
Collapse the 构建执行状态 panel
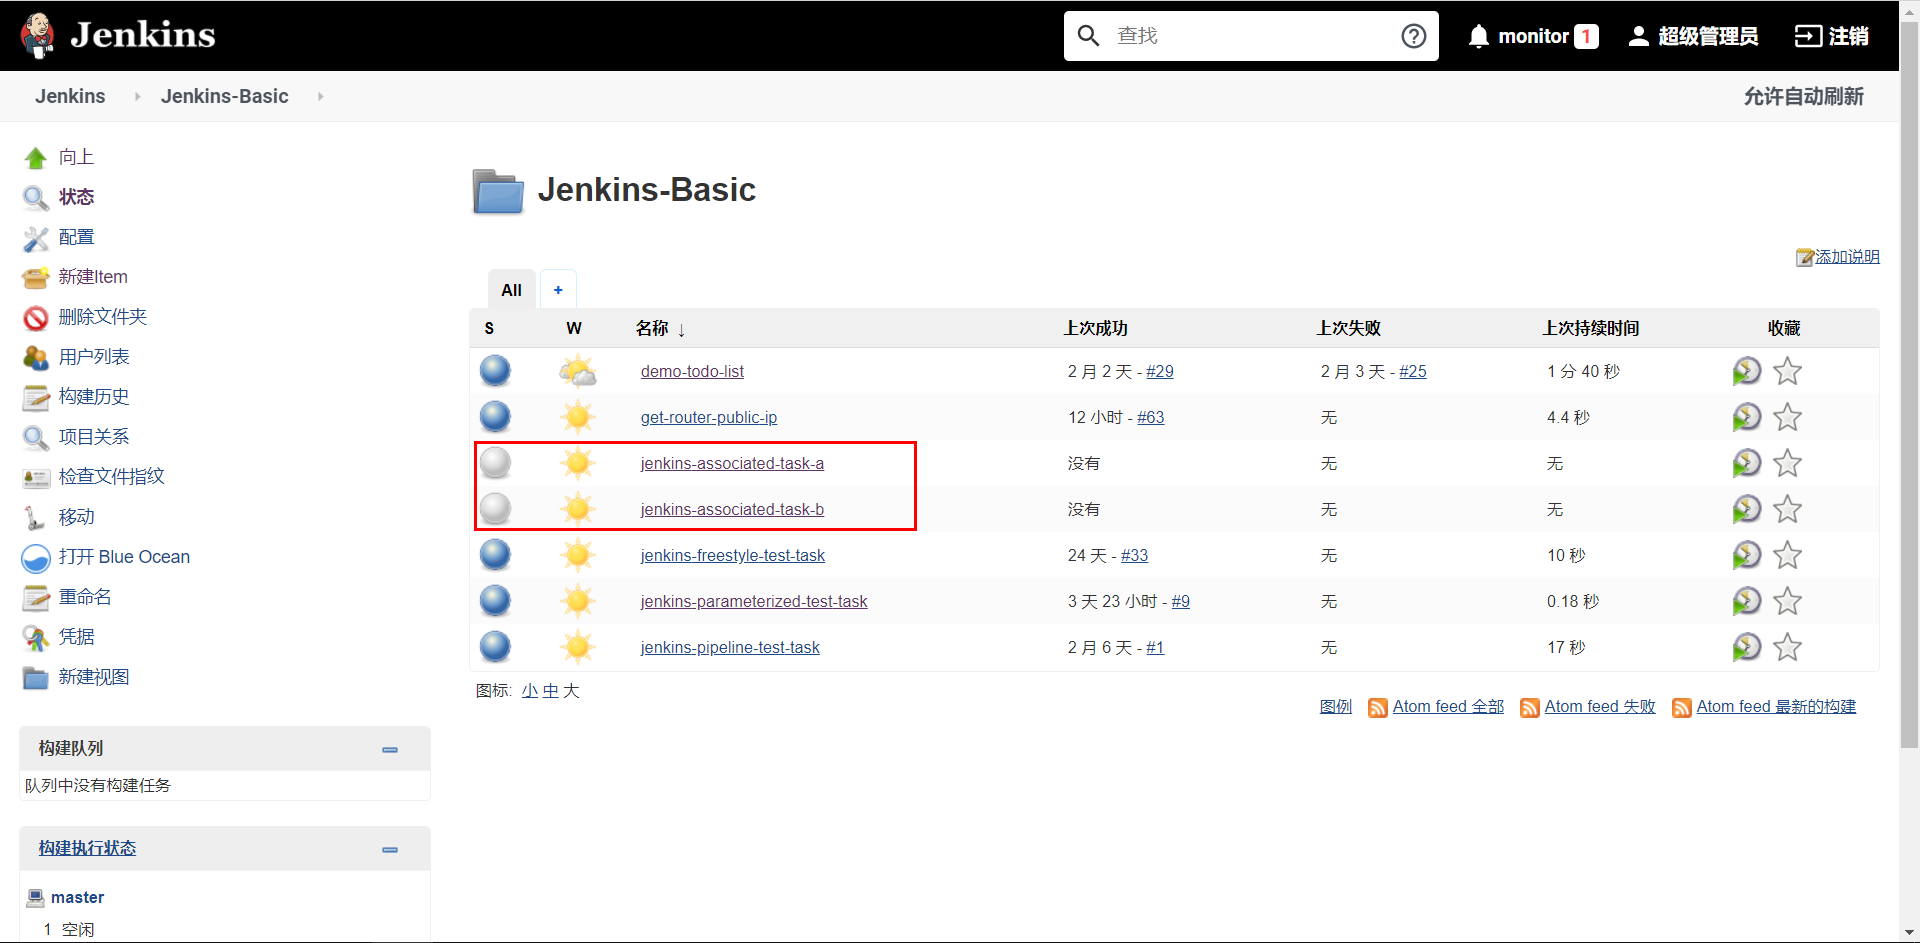[x=389, y=848]
